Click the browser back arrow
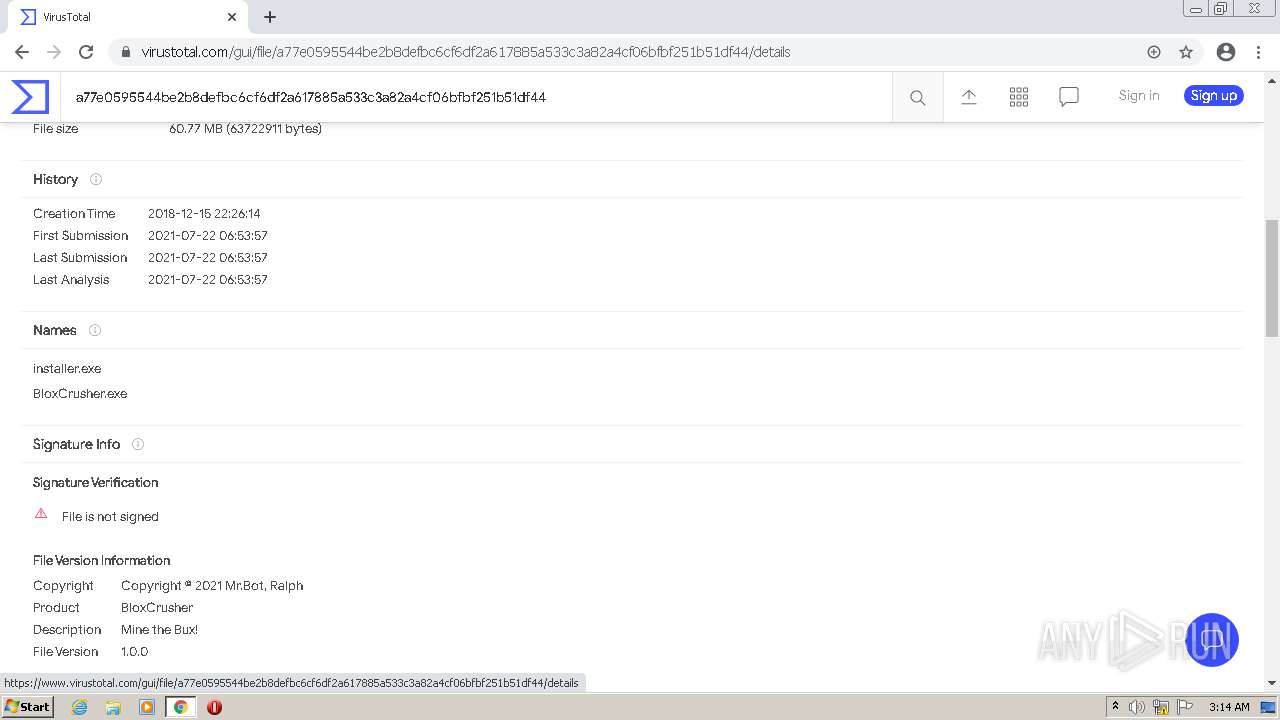Screen dimensions: 1280x720 point(22,52)
